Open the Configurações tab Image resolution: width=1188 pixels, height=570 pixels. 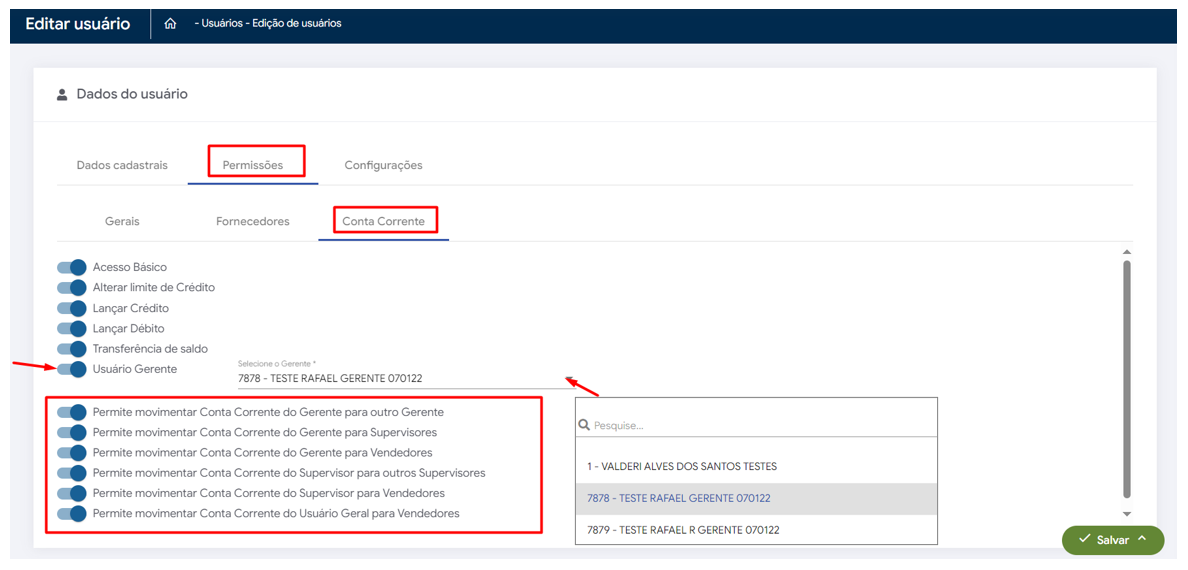click(x=383, y=165)
